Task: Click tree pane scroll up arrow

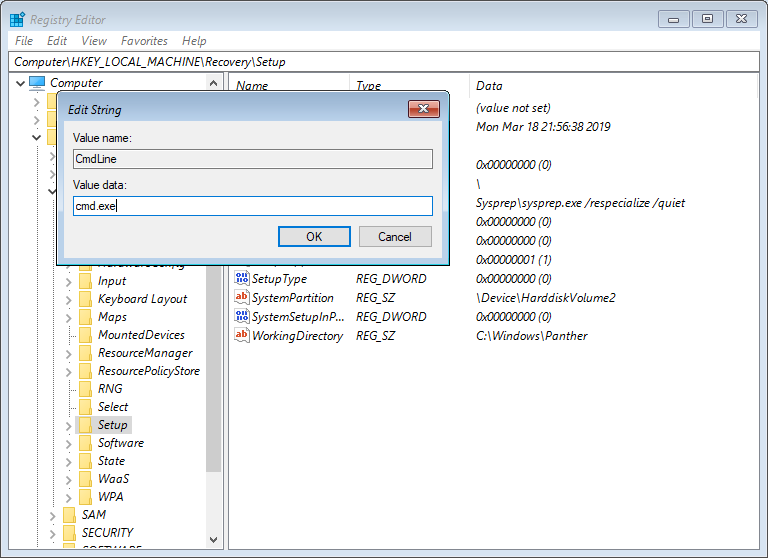Action: (x=213, y=83)
